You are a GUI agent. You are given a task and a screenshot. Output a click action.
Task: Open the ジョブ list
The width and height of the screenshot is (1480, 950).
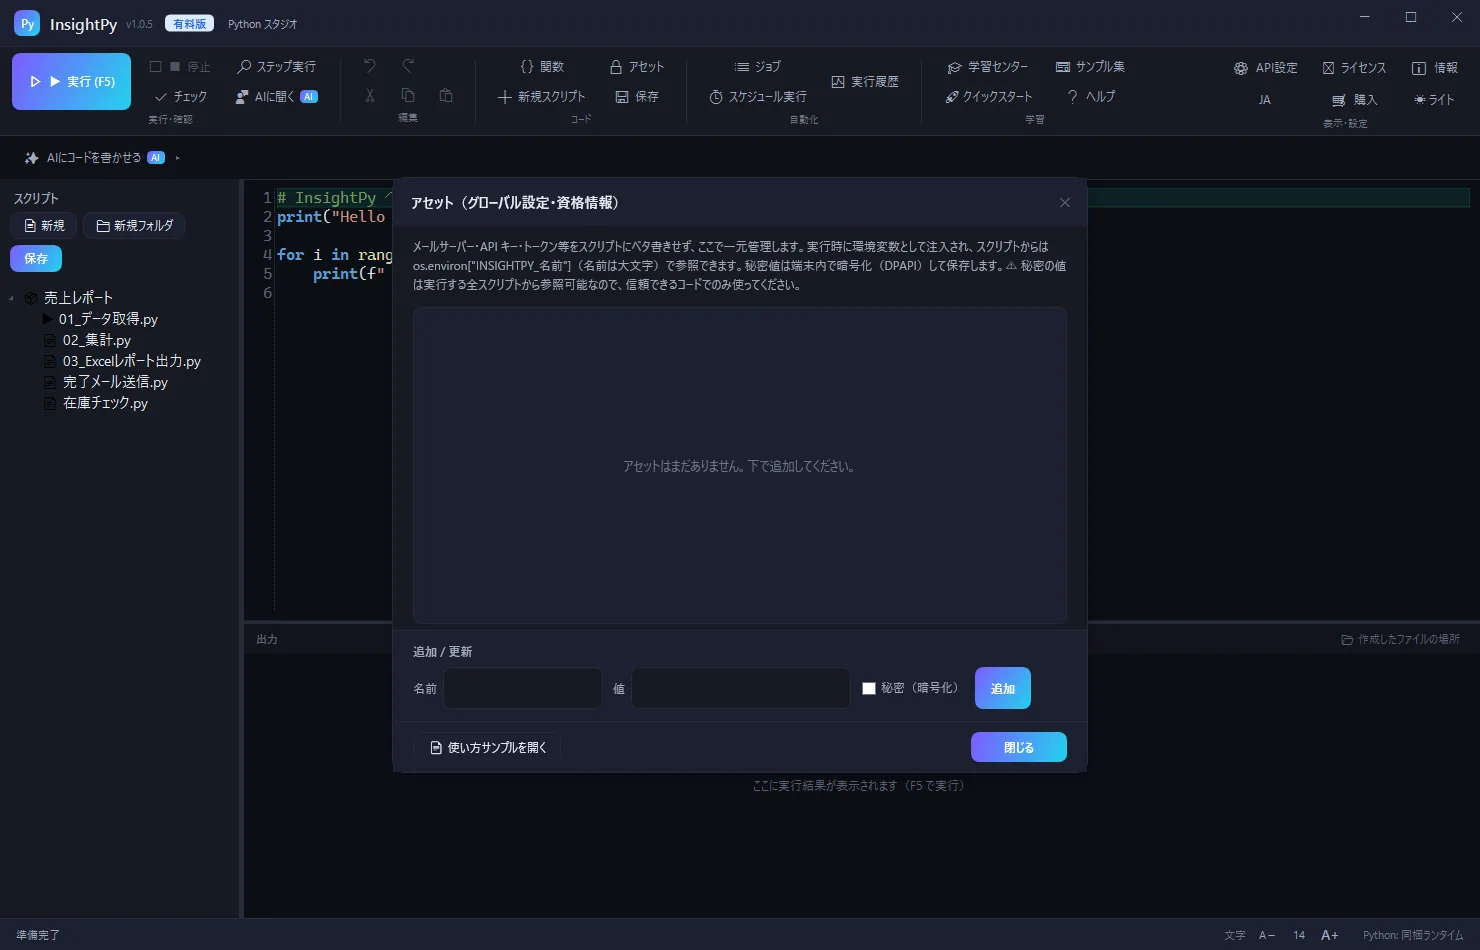(757, 67)
